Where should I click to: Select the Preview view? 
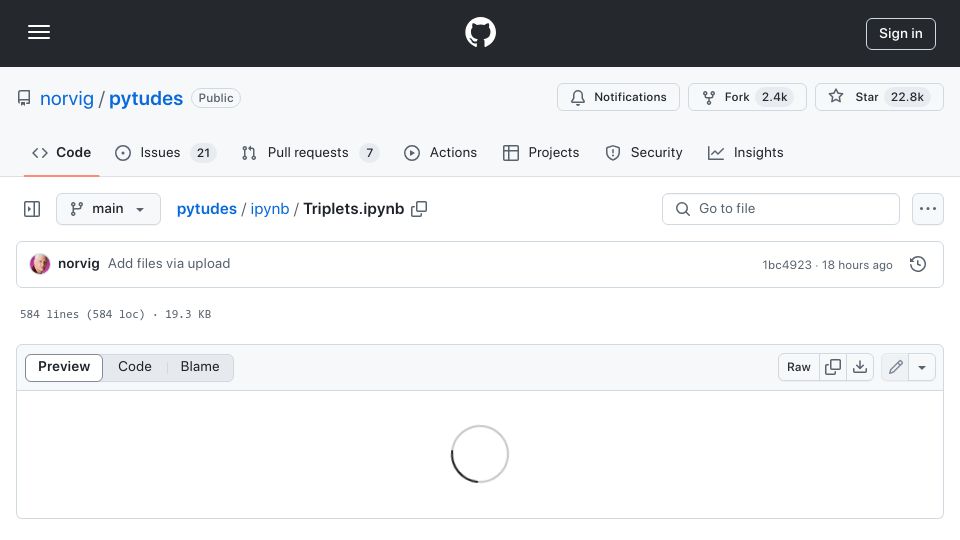tap(64, 367)
